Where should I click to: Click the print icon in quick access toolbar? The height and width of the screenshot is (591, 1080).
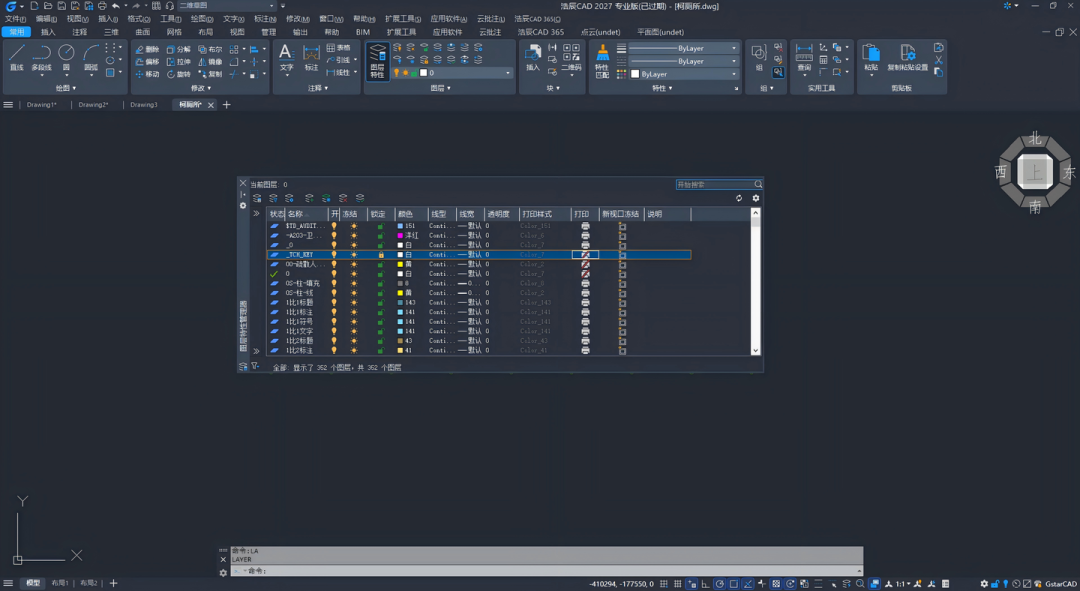point(102,6)
